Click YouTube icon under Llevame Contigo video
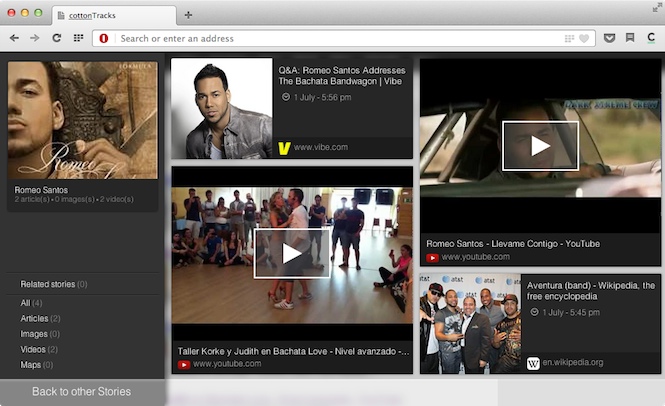The height and width of the screenshot is (406, 665). point(432,258)
